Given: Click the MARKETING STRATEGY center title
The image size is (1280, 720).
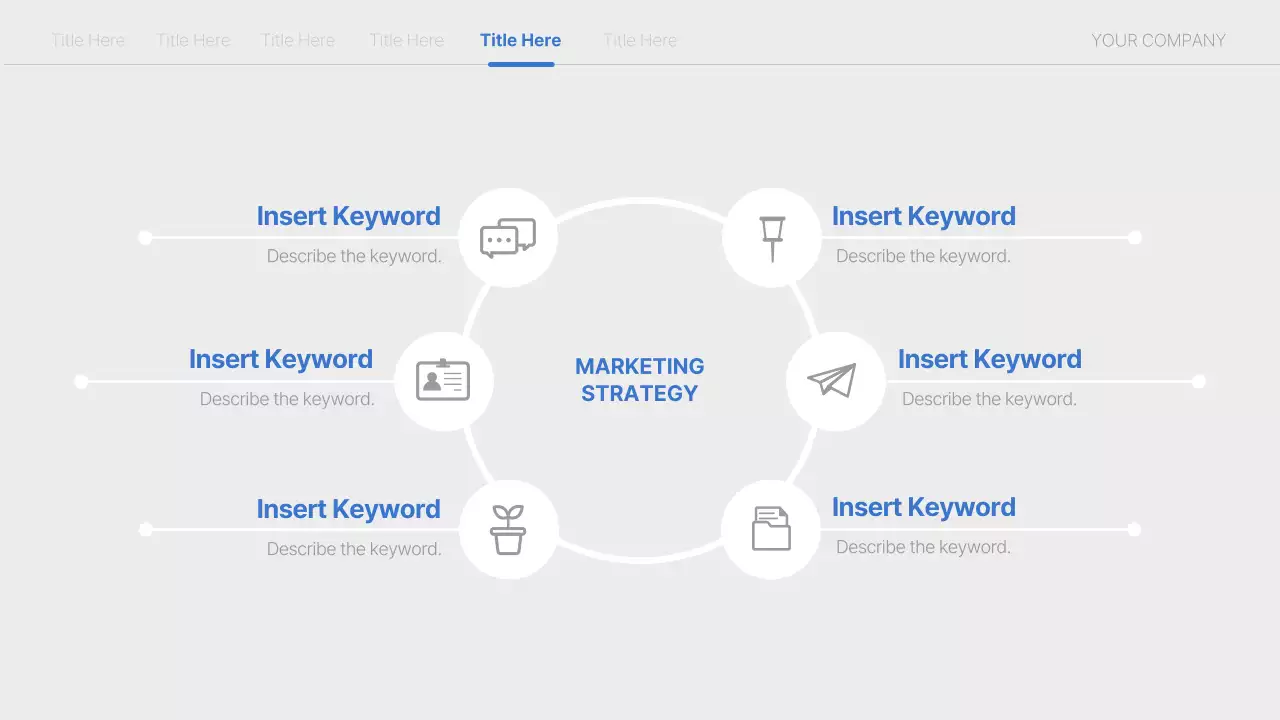Looking at the screenshot, I should pyautogui.click(x=640, y=380).
